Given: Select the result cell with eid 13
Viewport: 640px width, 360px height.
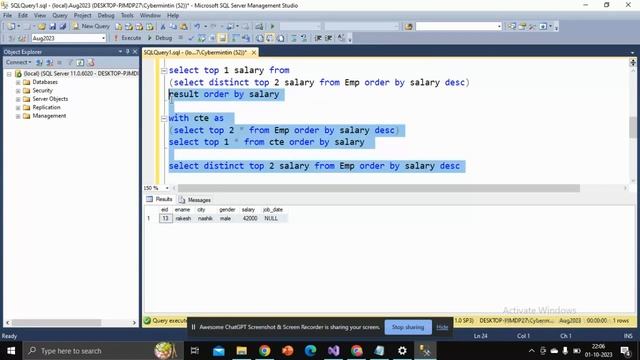Looking at the screenshot, I should tap(165, 218).
